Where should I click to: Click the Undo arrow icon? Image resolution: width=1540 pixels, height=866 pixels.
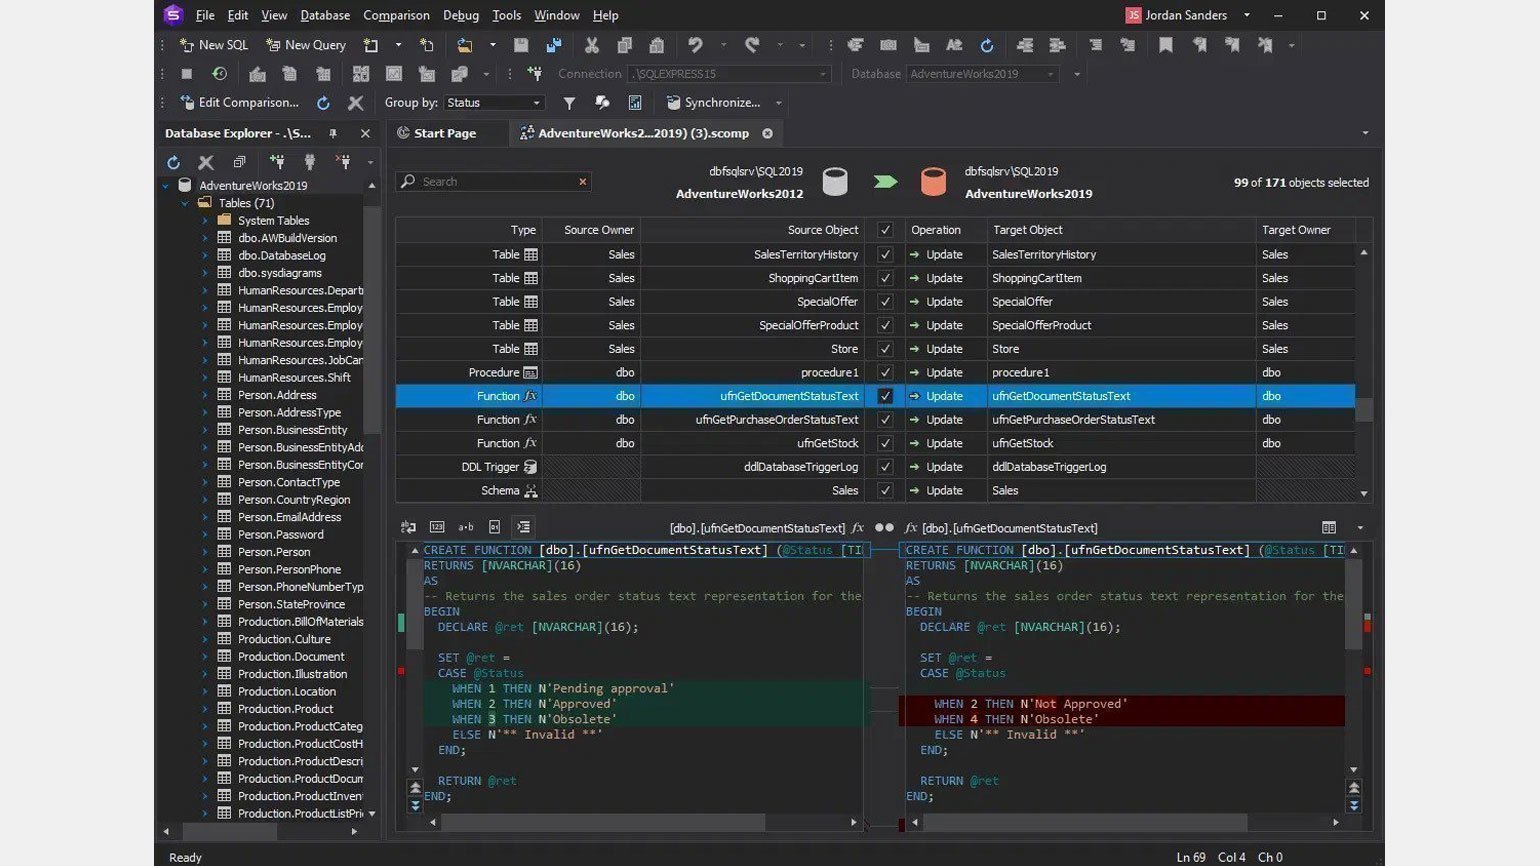695,45
